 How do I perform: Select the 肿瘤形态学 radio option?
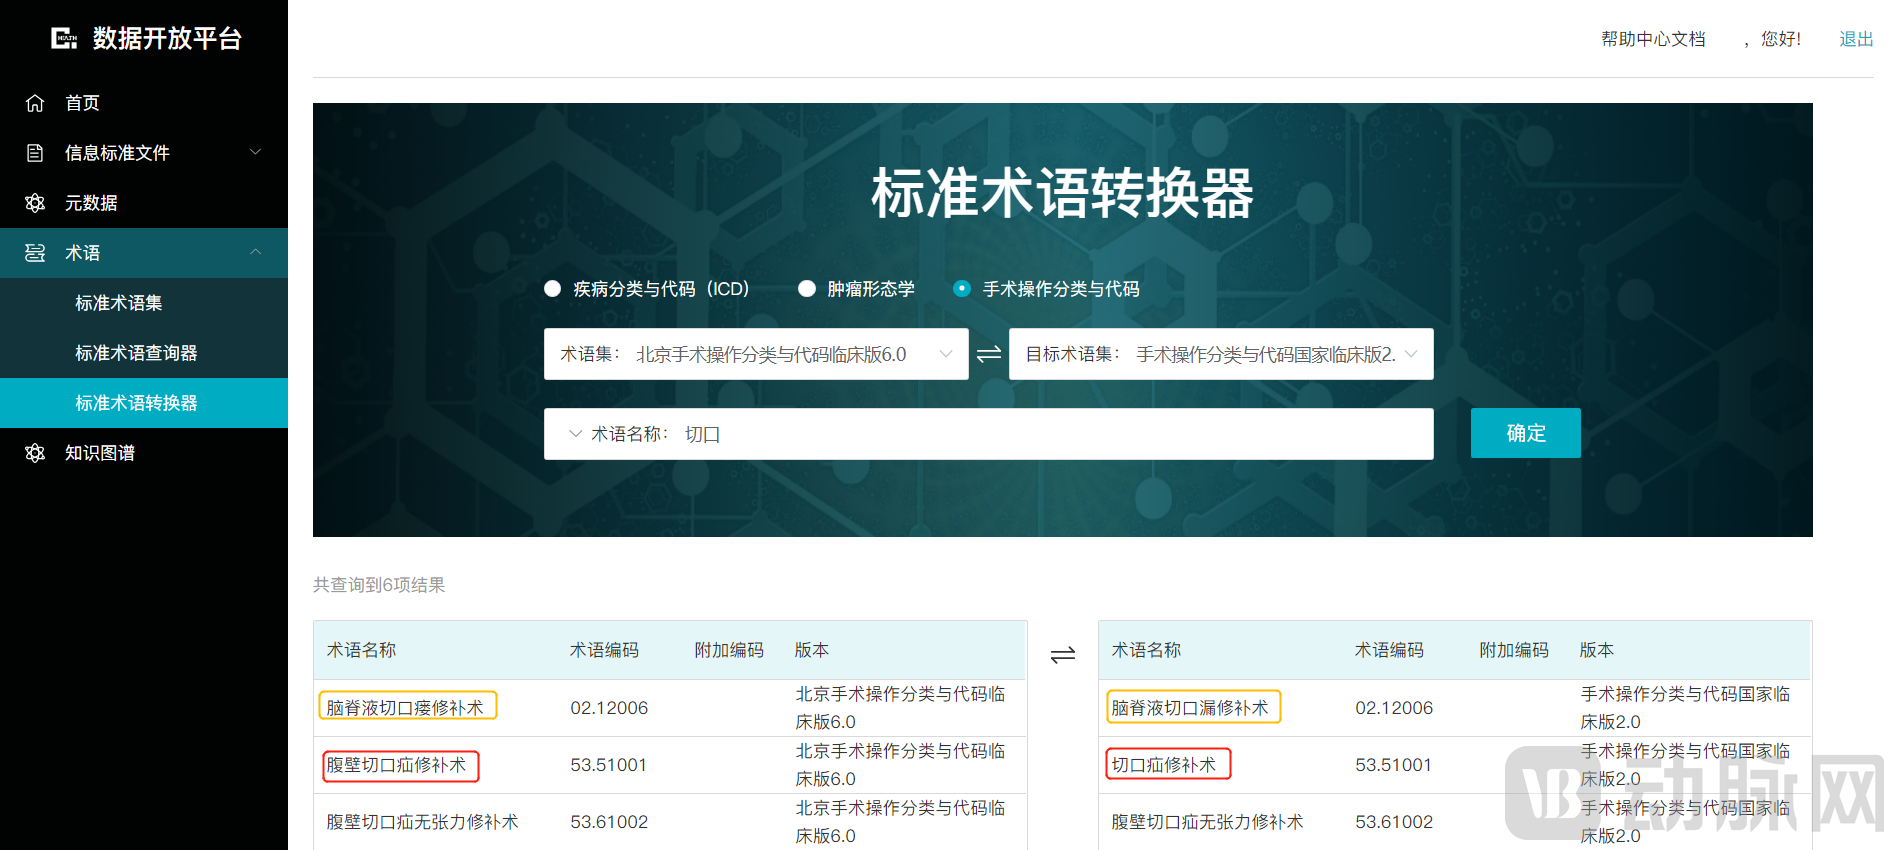point(807,289)
